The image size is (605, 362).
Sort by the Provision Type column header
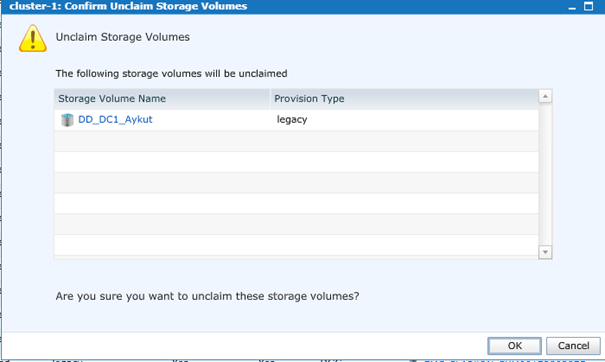click(404, 99)
